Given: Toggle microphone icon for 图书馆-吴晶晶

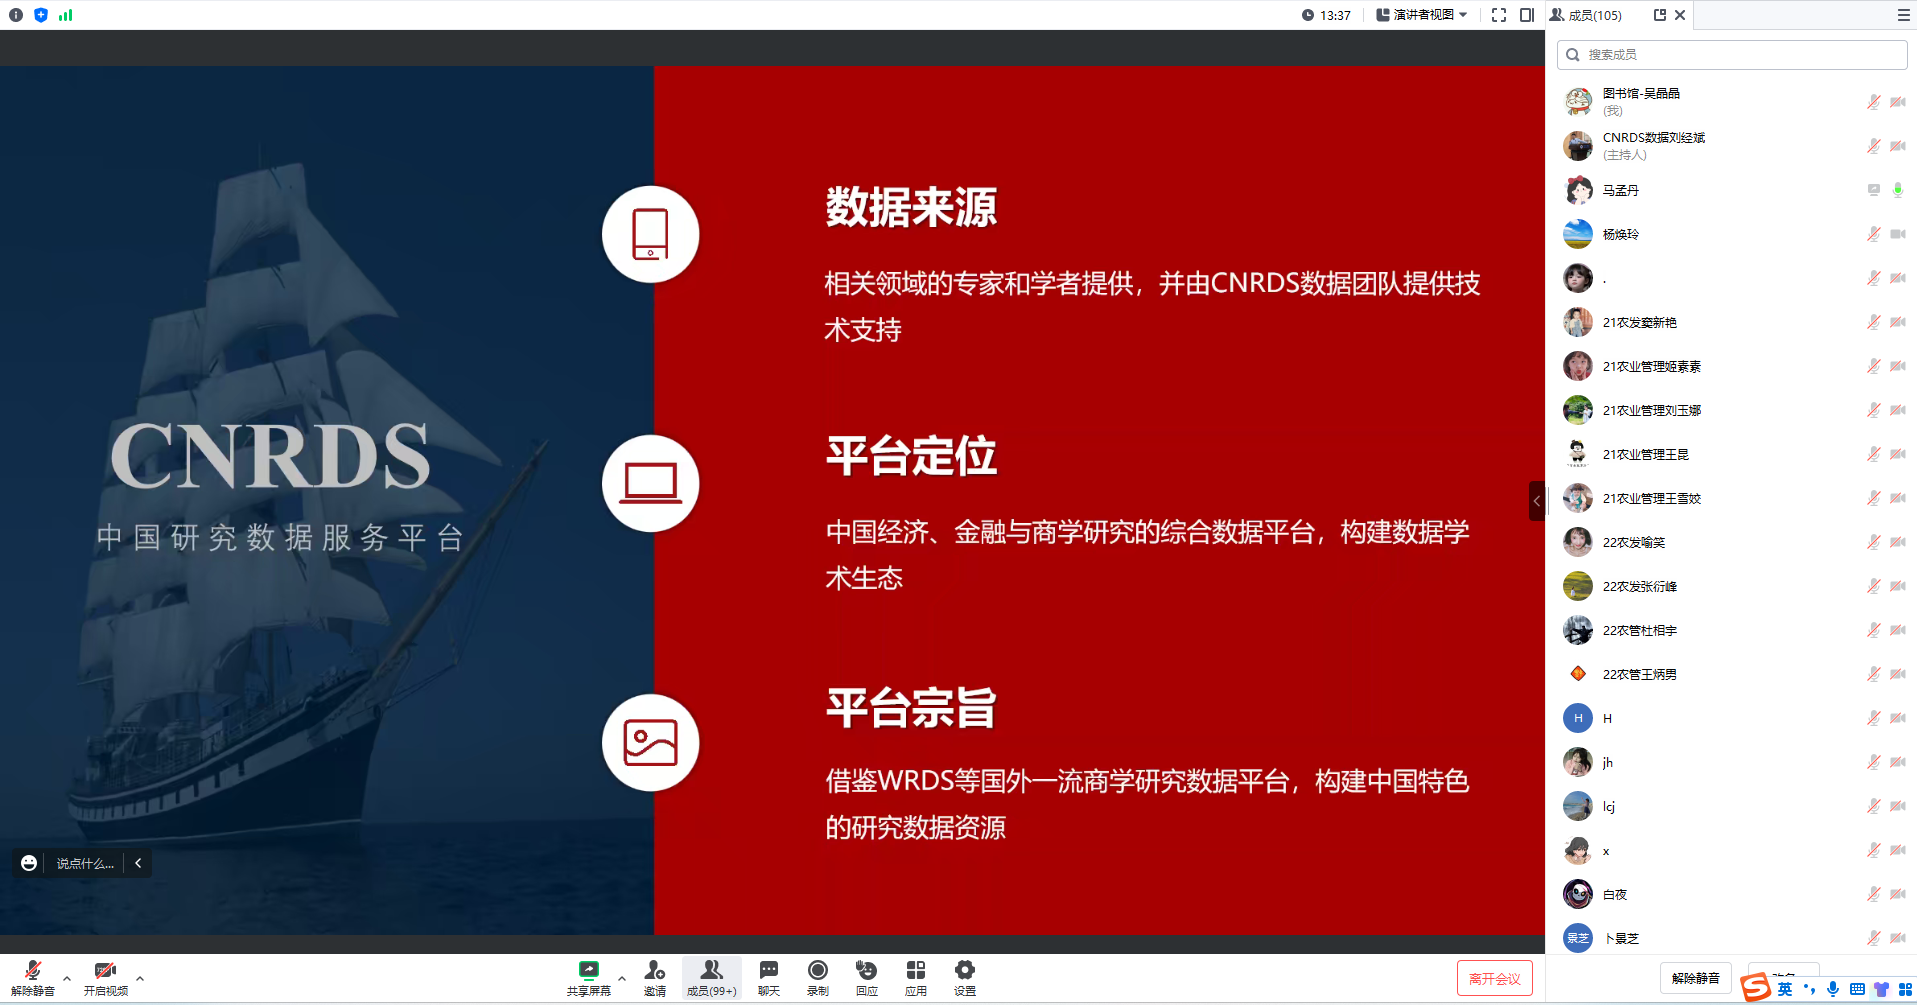Looking at the screenshot, I should (x=1874, y=102).
